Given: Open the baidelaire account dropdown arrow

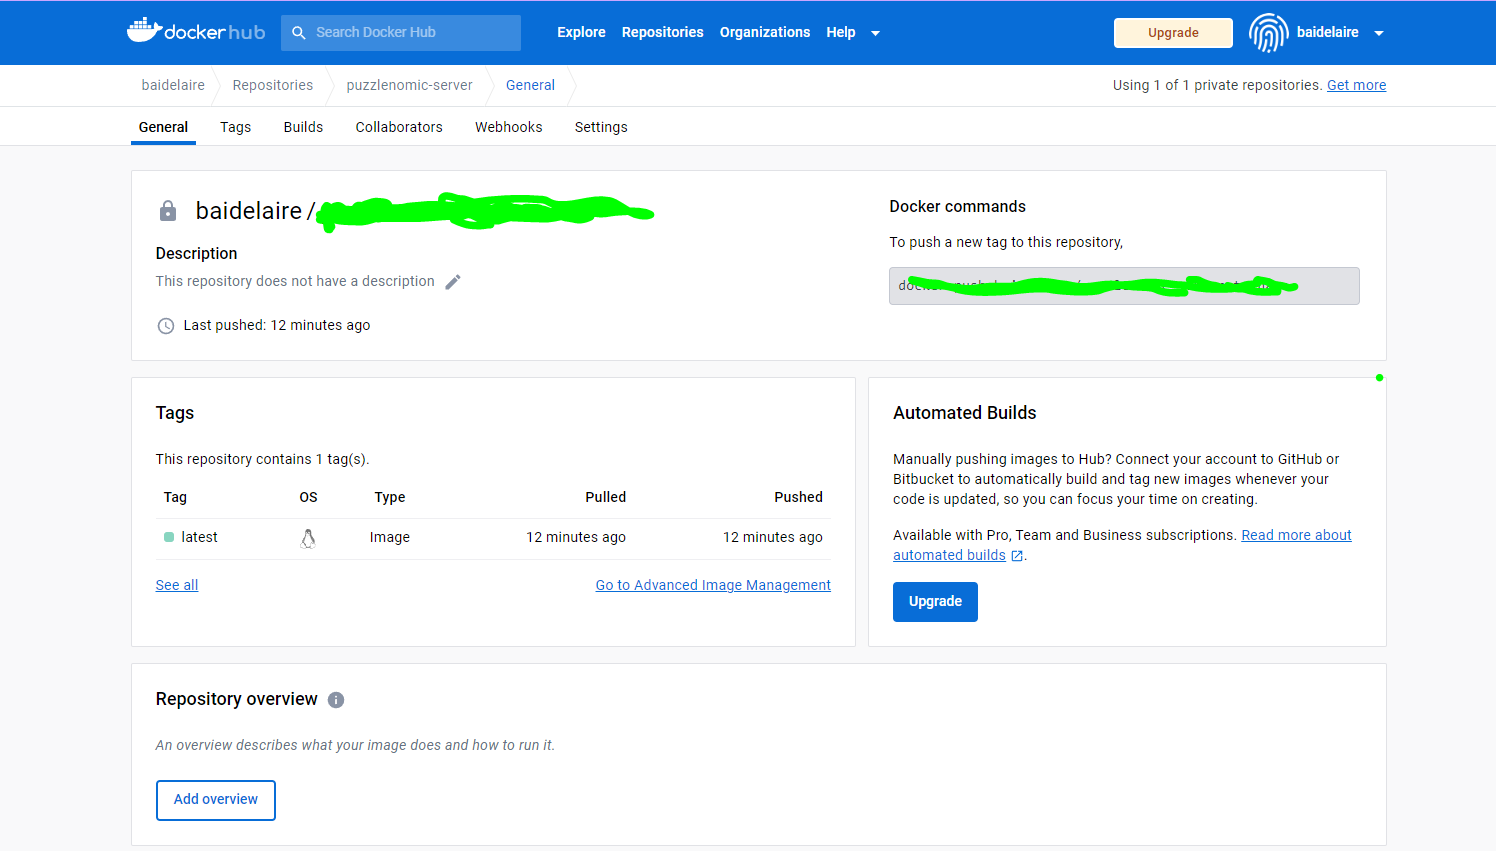Looking at the screenshot, I should pyautogui.click(x=1379, y=33).
